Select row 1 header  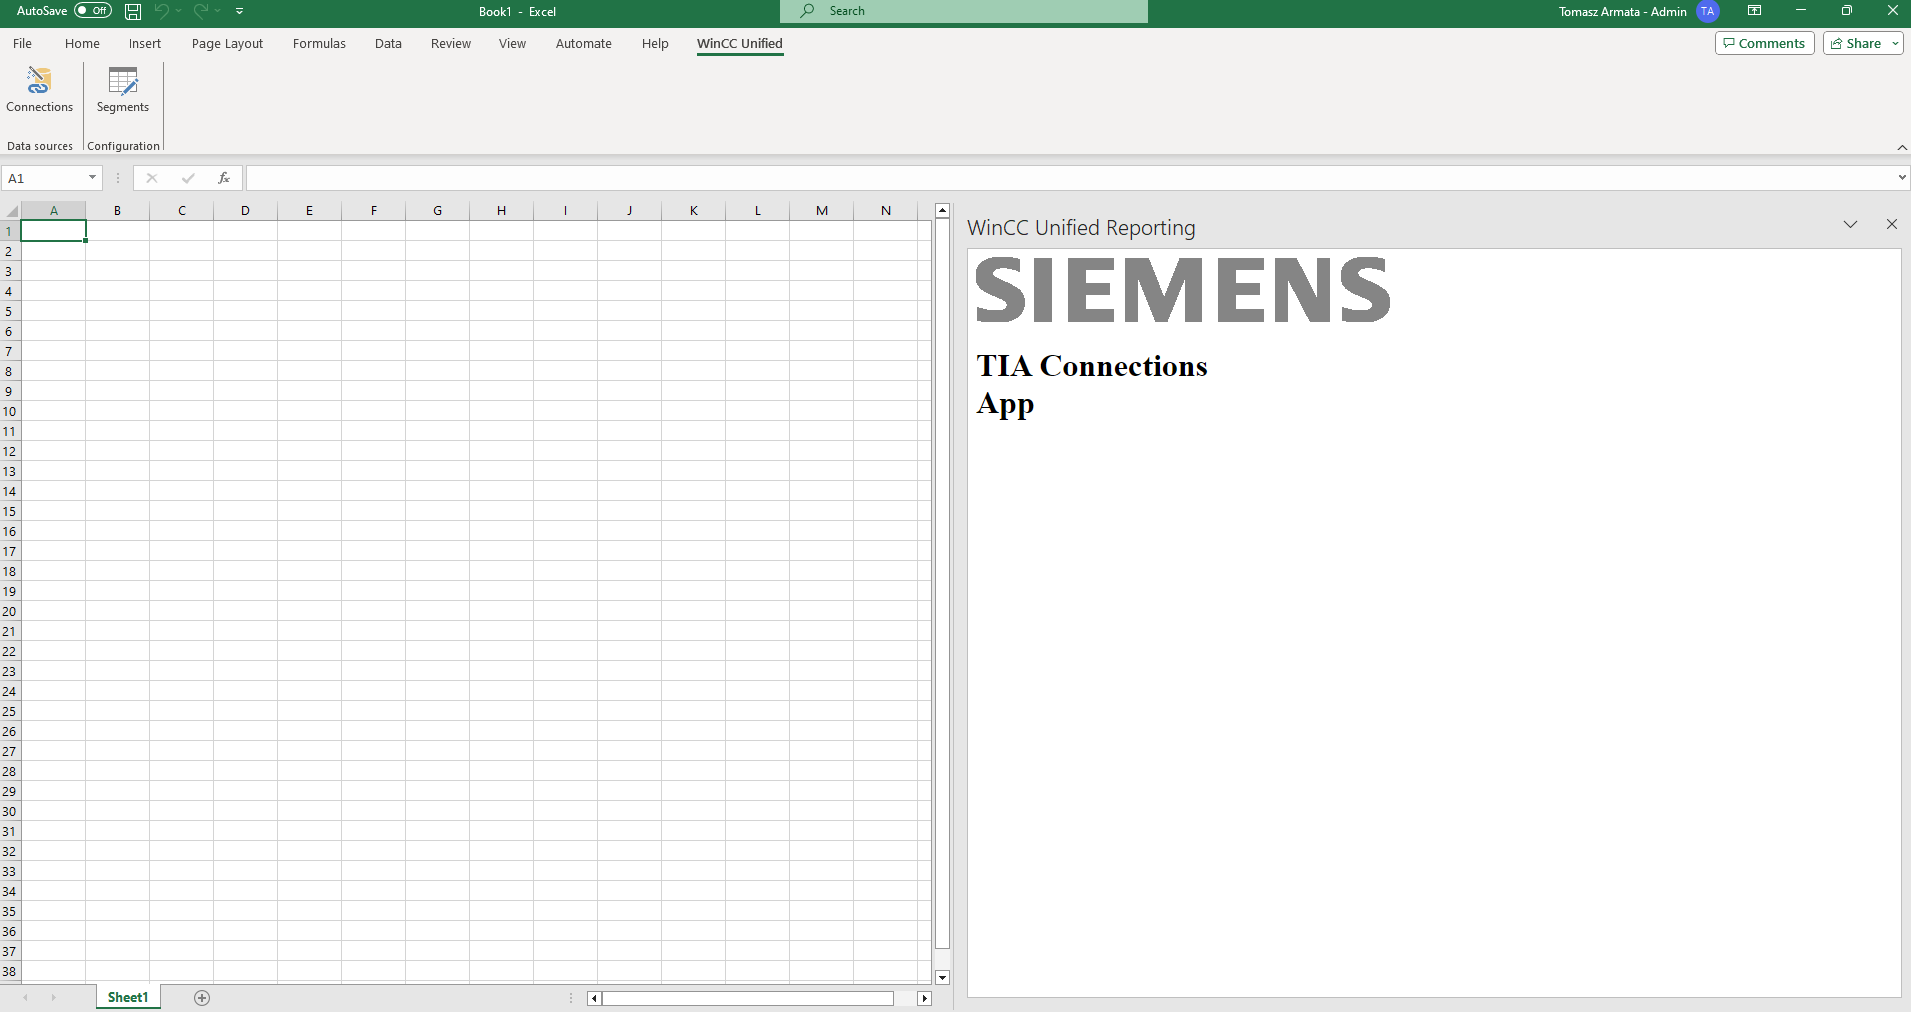tap(9, 231)
